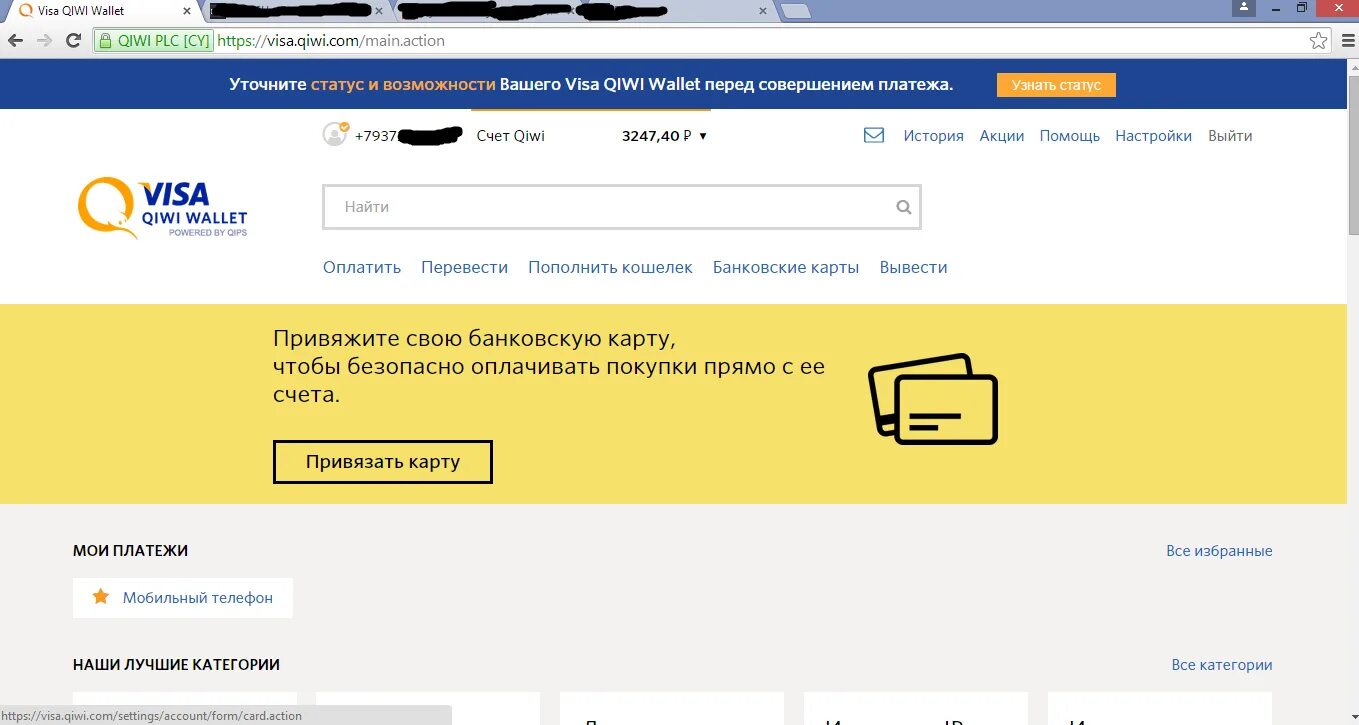1359x725 pixels.
Task: Open the Chrome menu hamburger icon
Action: coord(1346,41)
